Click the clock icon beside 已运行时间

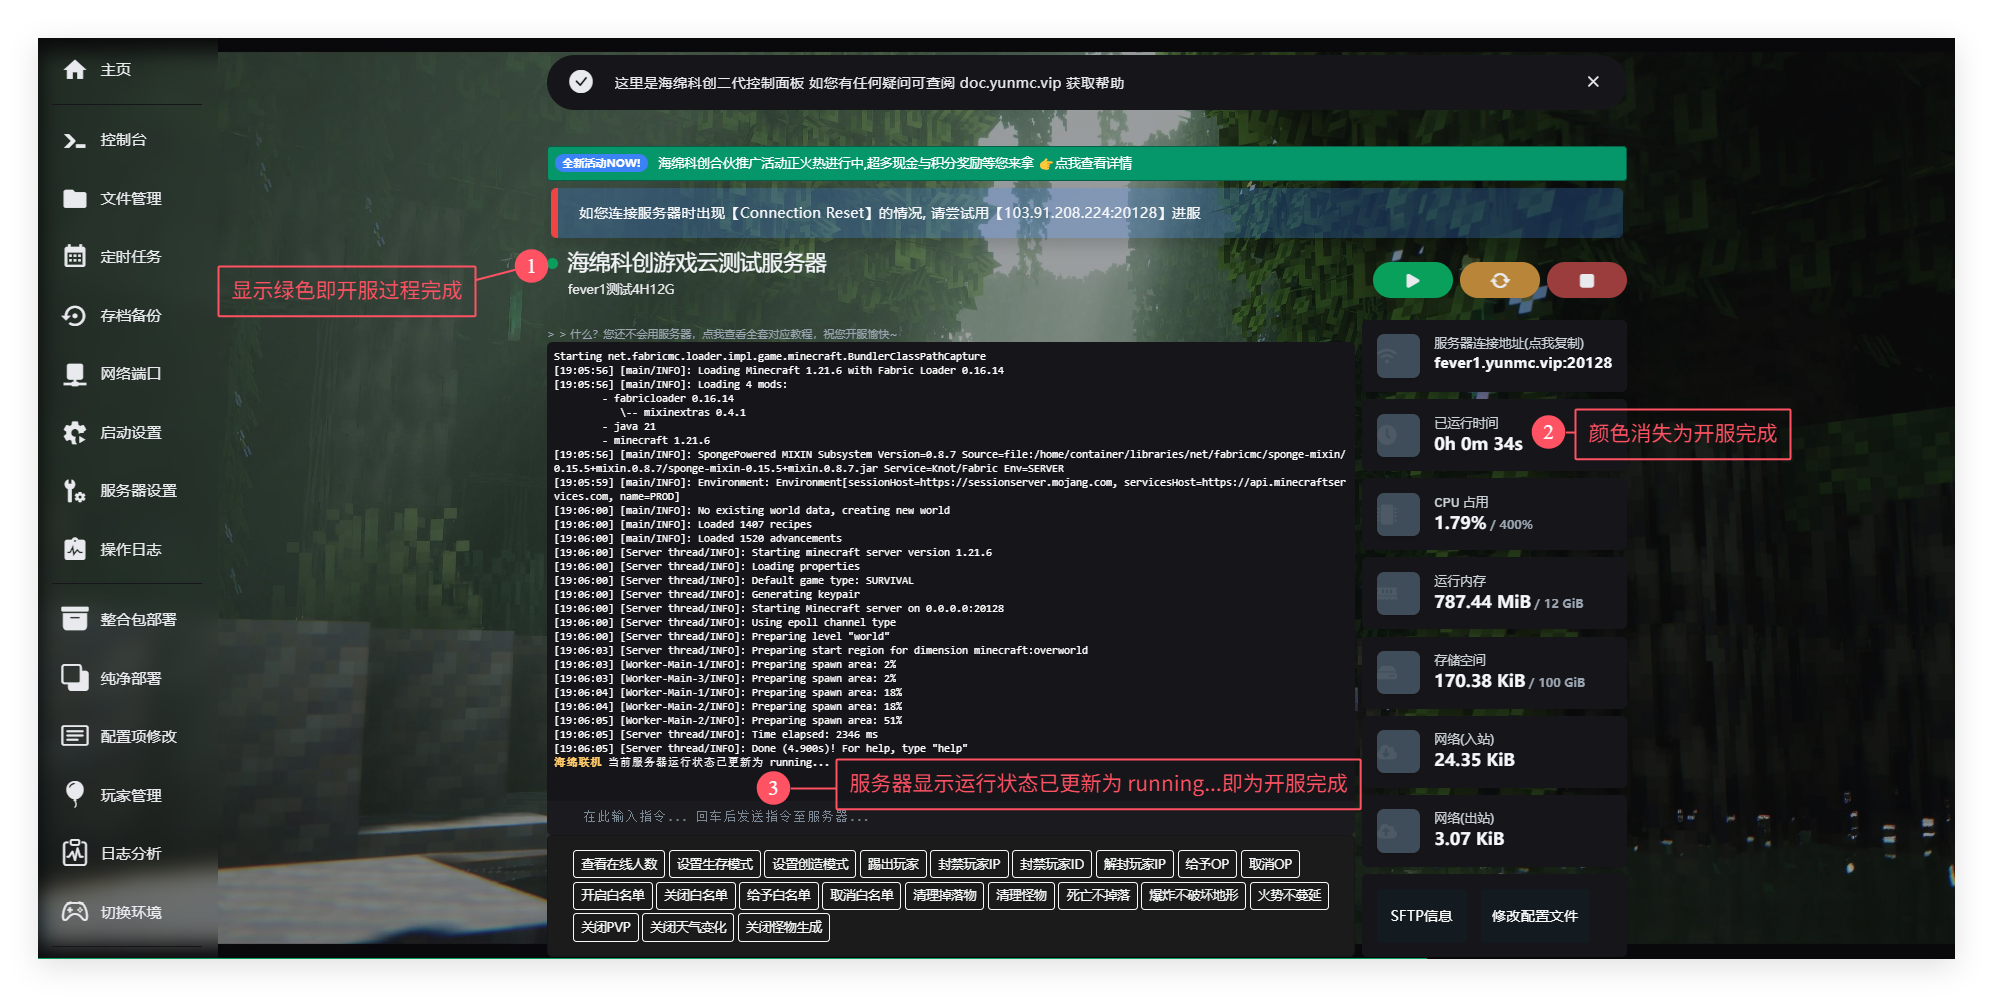[1398, 435]
